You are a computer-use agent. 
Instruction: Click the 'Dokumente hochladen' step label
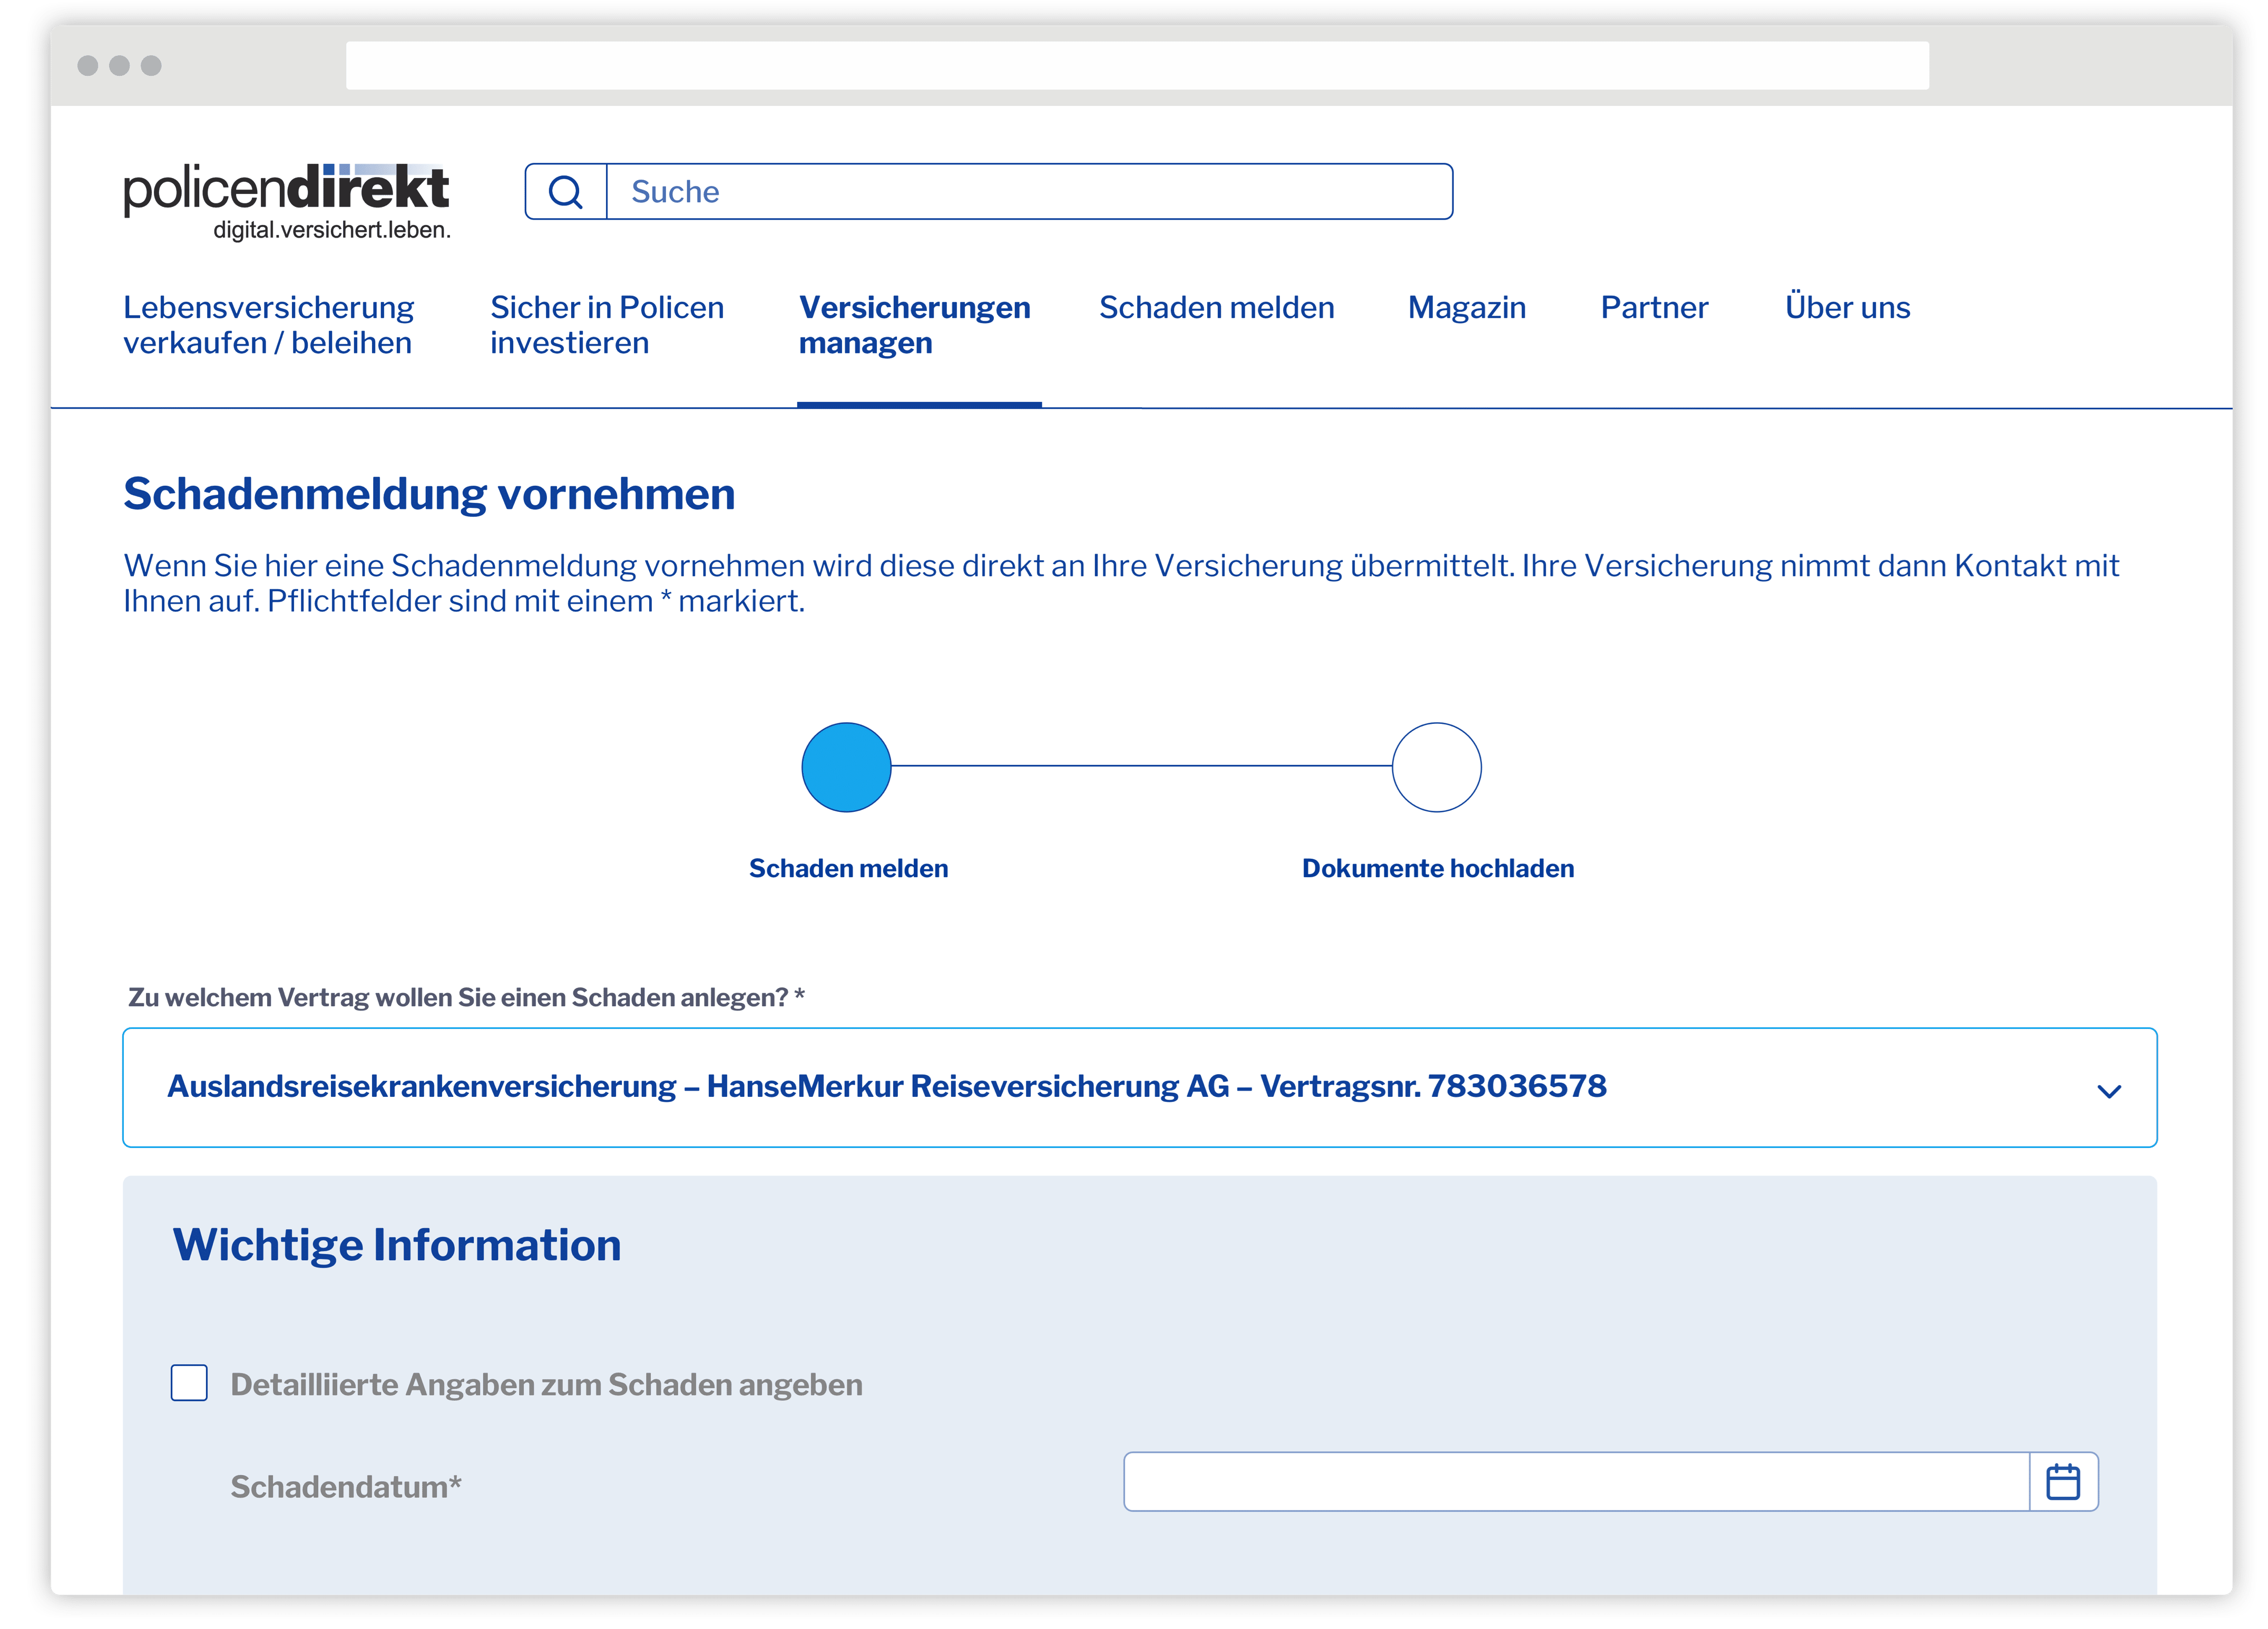1437,868
